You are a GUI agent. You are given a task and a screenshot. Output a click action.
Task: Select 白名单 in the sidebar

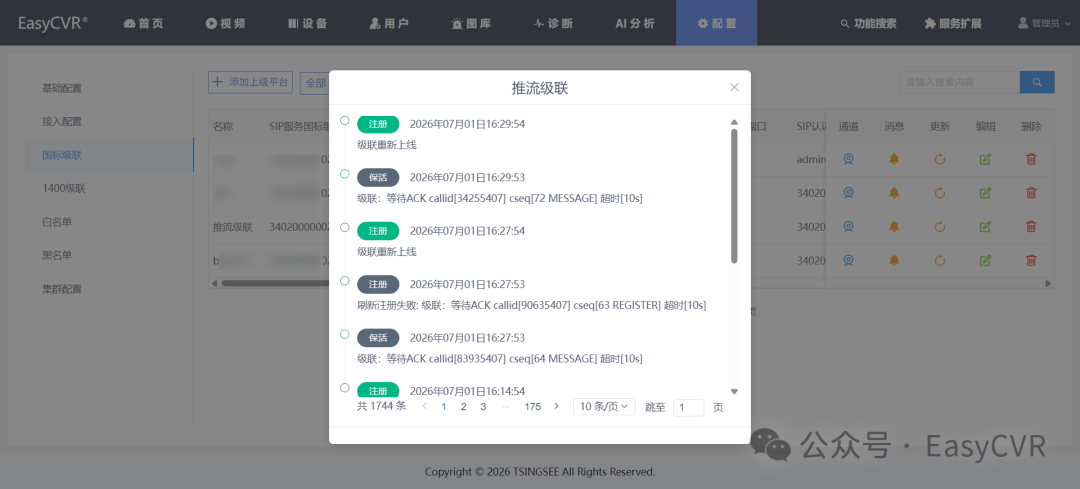point(57,222)
